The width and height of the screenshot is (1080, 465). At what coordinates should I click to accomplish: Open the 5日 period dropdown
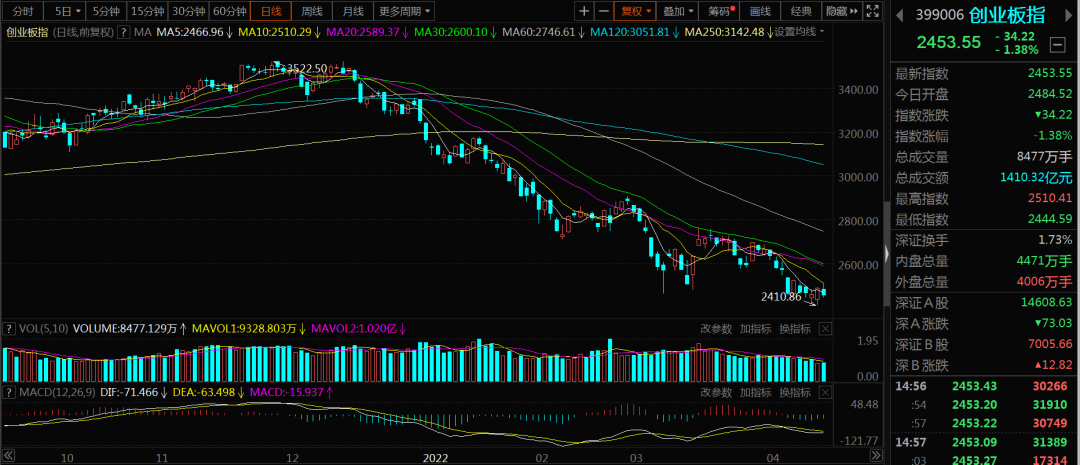pyautogui.click(x=68, y=11)
